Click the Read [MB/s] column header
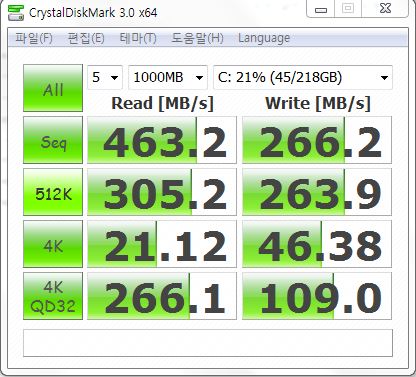The image size is (416, 377). [162, 103]
